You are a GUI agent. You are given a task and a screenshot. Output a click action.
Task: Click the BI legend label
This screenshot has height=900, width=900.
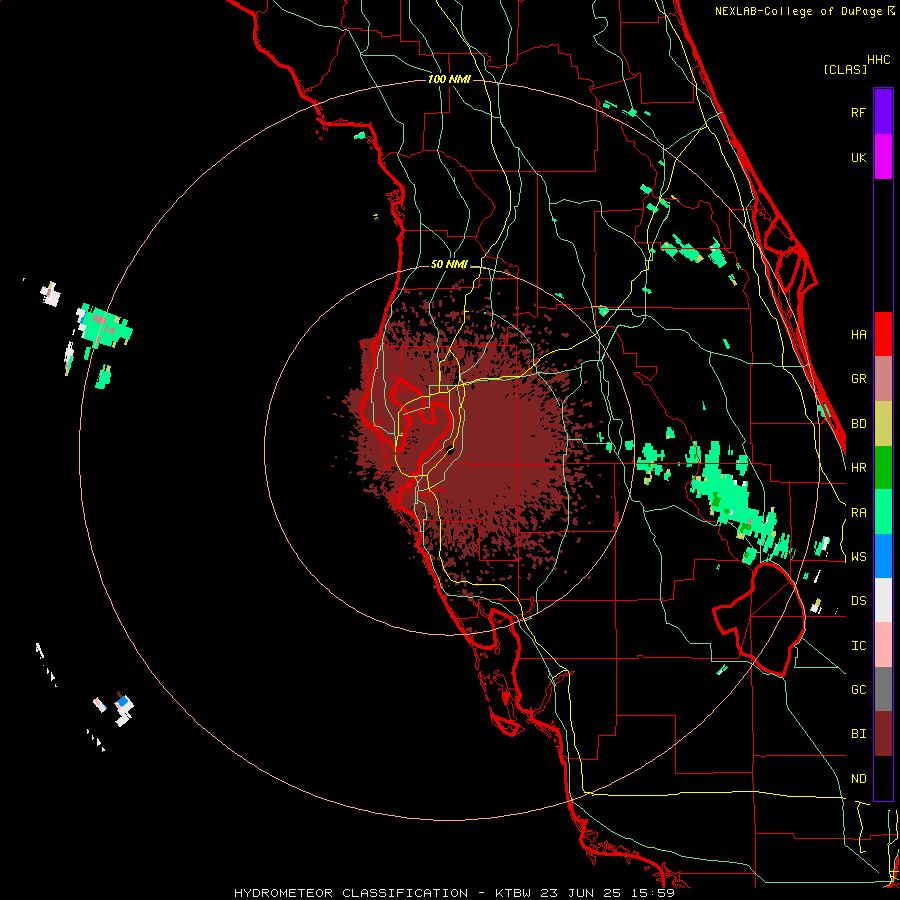[x=858, y=734]
